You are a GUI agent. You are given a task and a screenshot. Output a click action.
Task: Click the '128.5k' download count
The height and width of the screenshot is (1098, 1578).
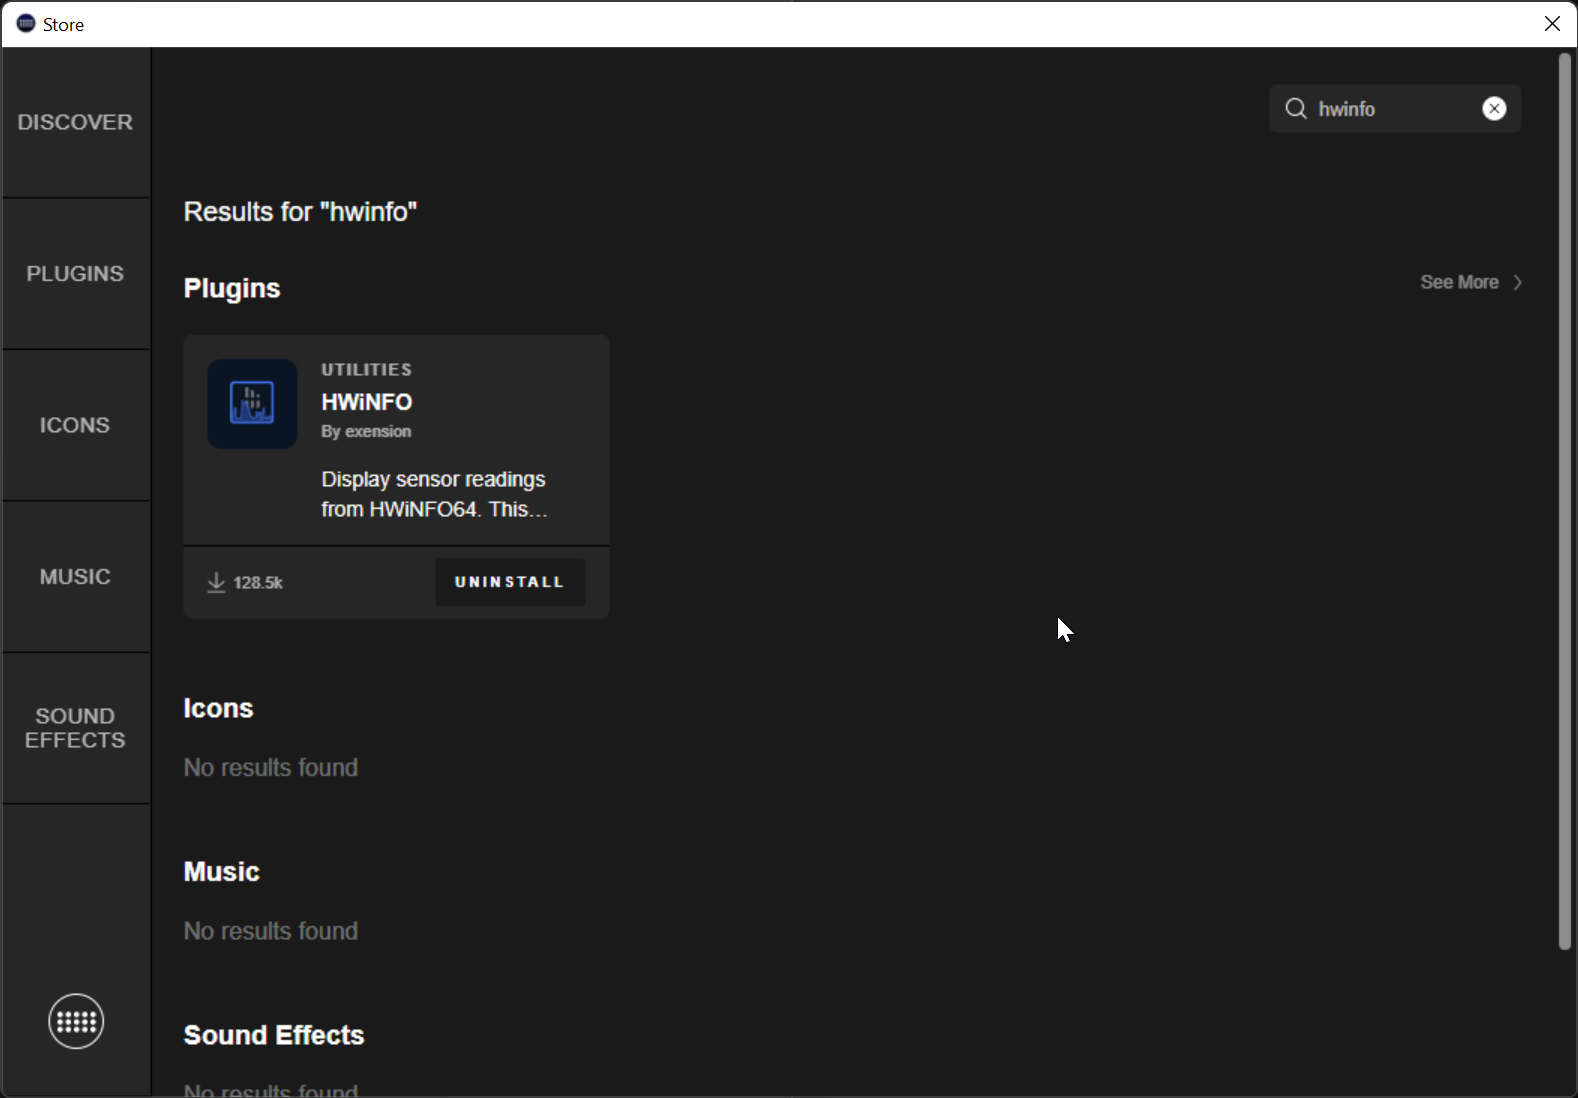(x=258, y=583)
